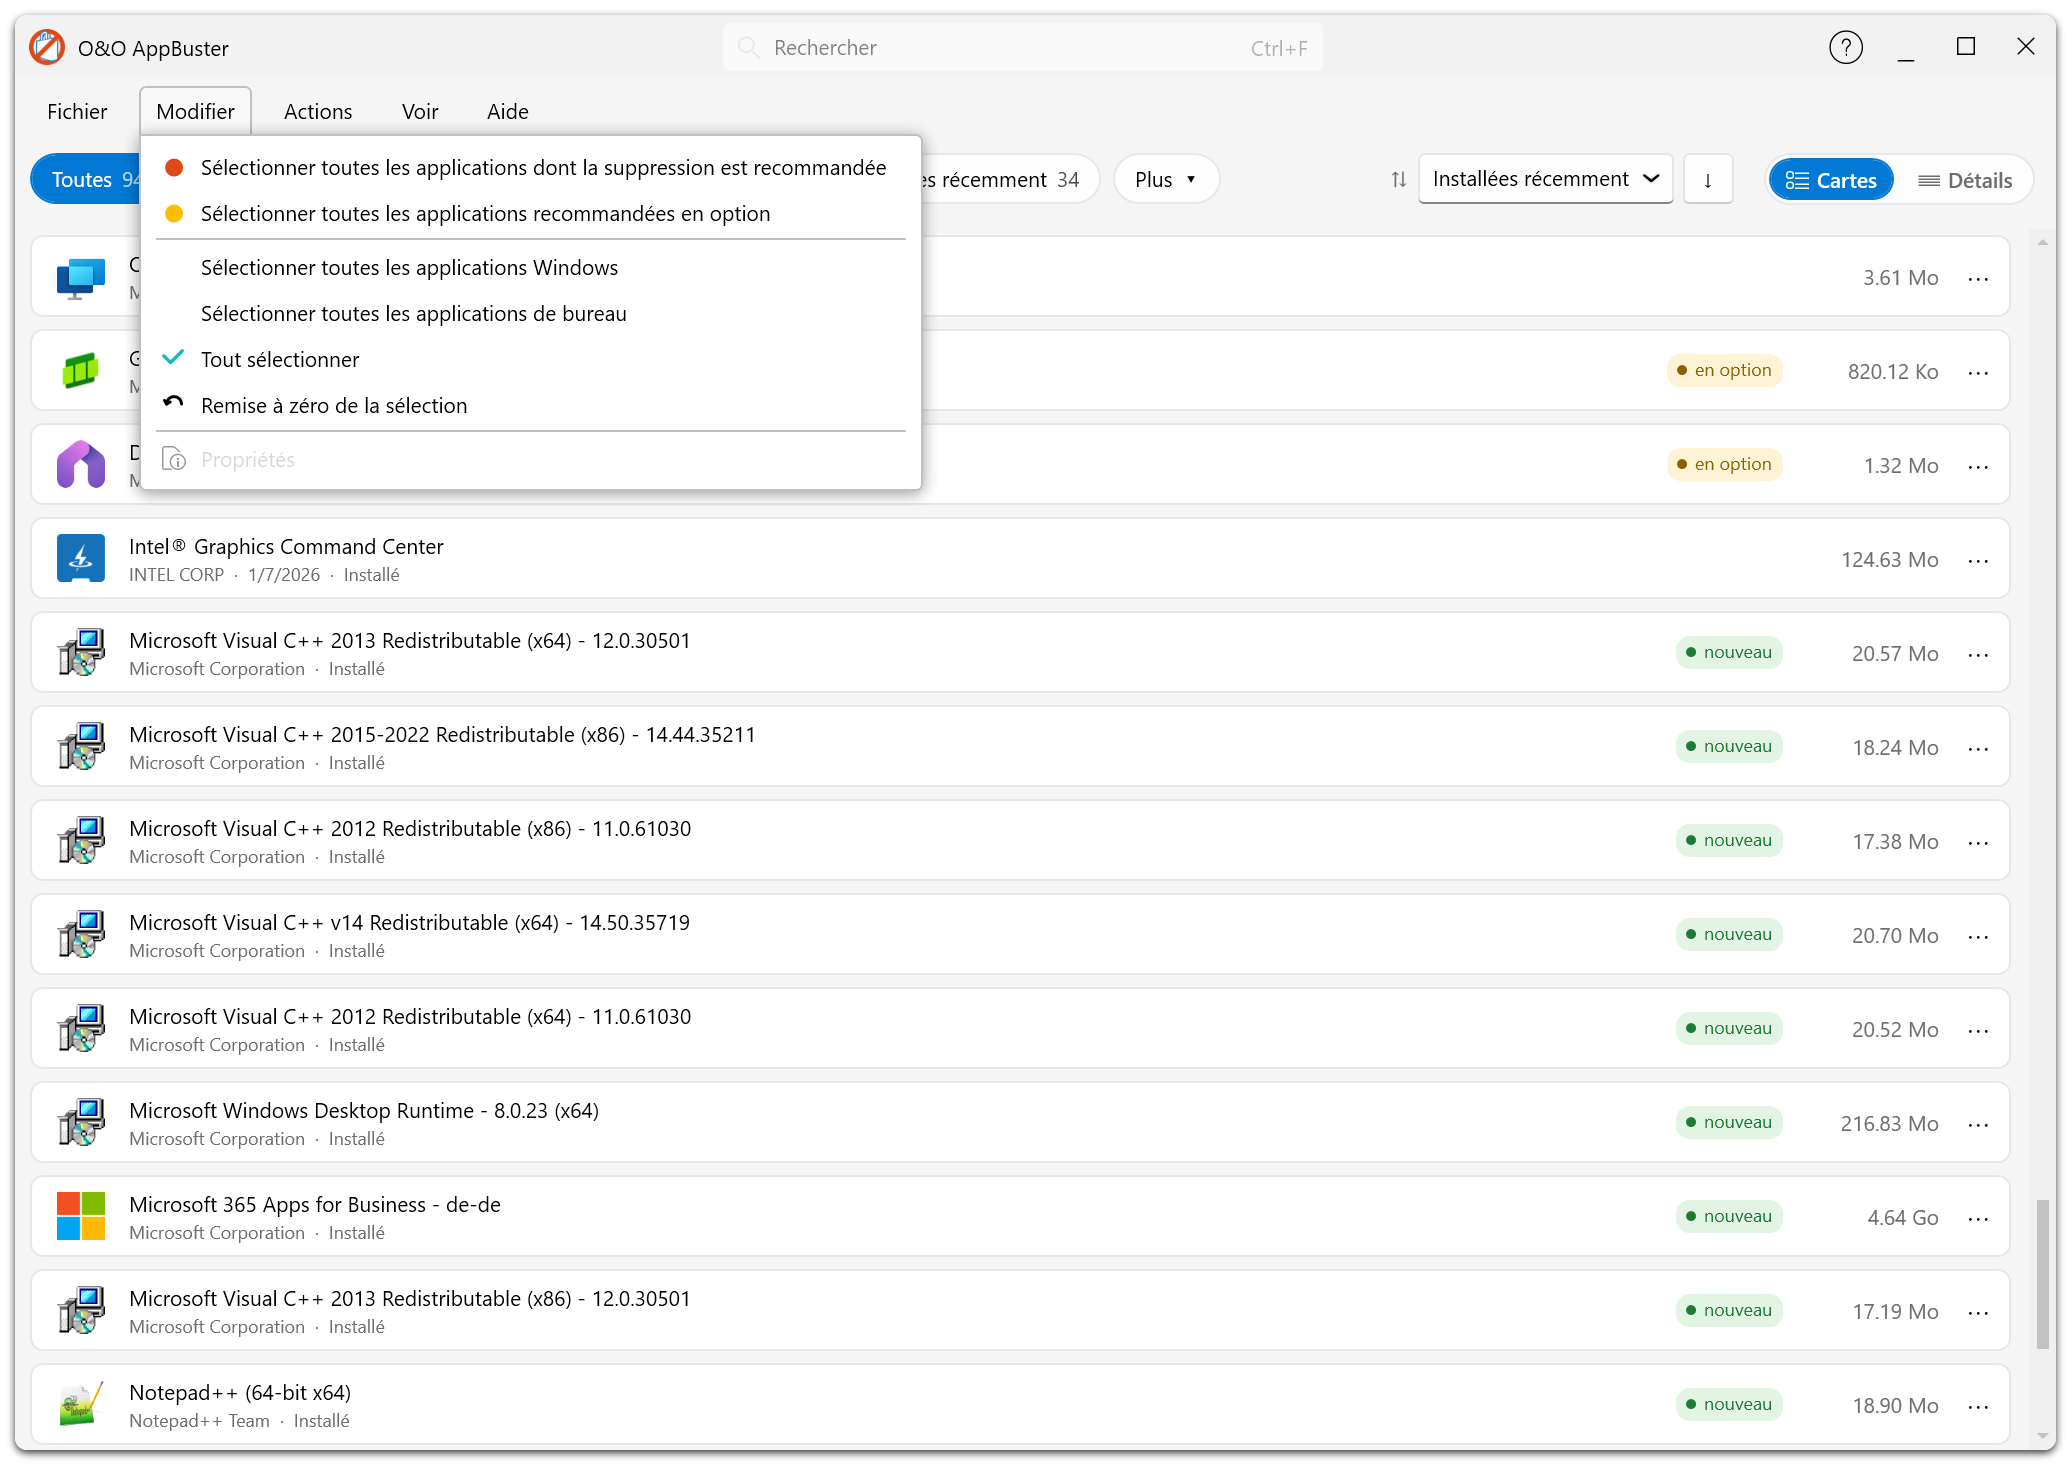Click the Visual C++ 2015-2022 x86 installer icon

tap(81, 747)
